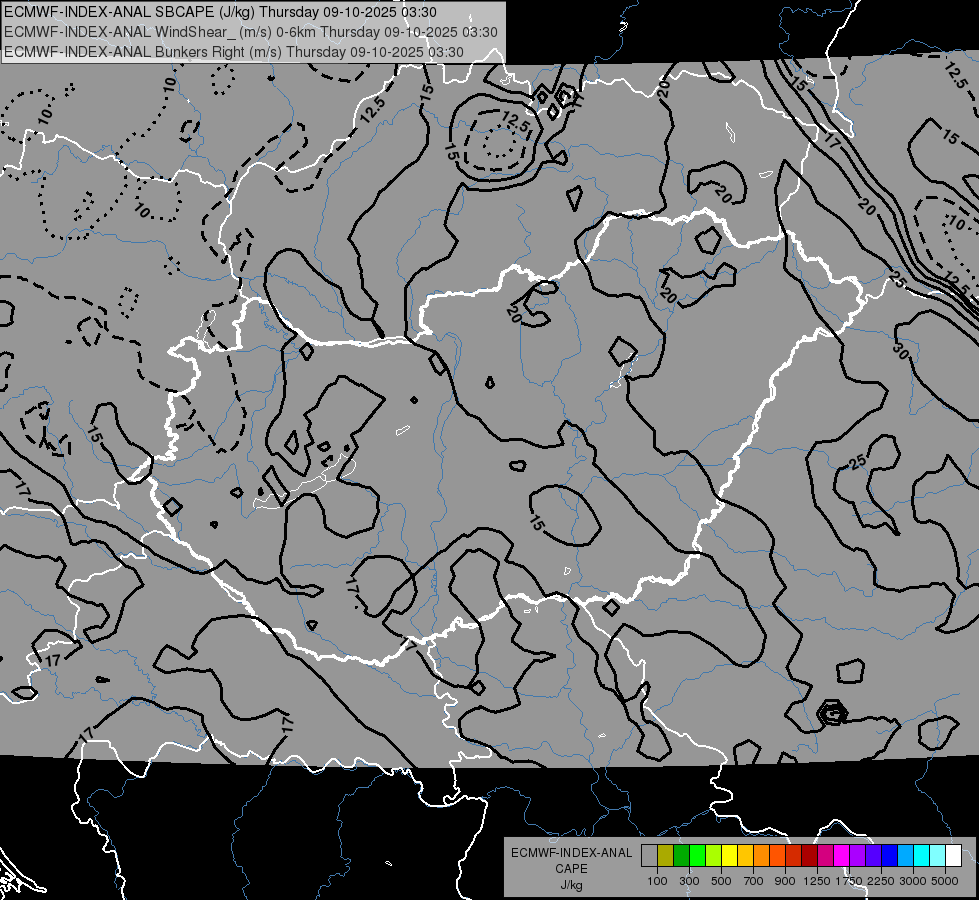Select the blue 2250 J/kg legend swatch
Screen dimensions: 979x900
click(889, 855)
